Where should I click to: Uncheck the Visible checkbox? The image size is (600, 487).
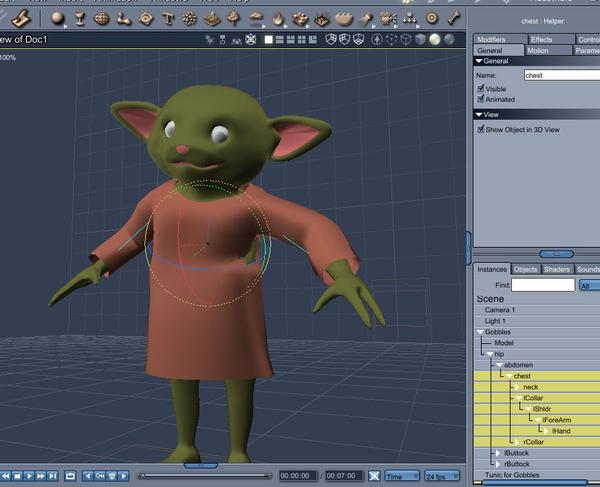click(x=481, y=88)
